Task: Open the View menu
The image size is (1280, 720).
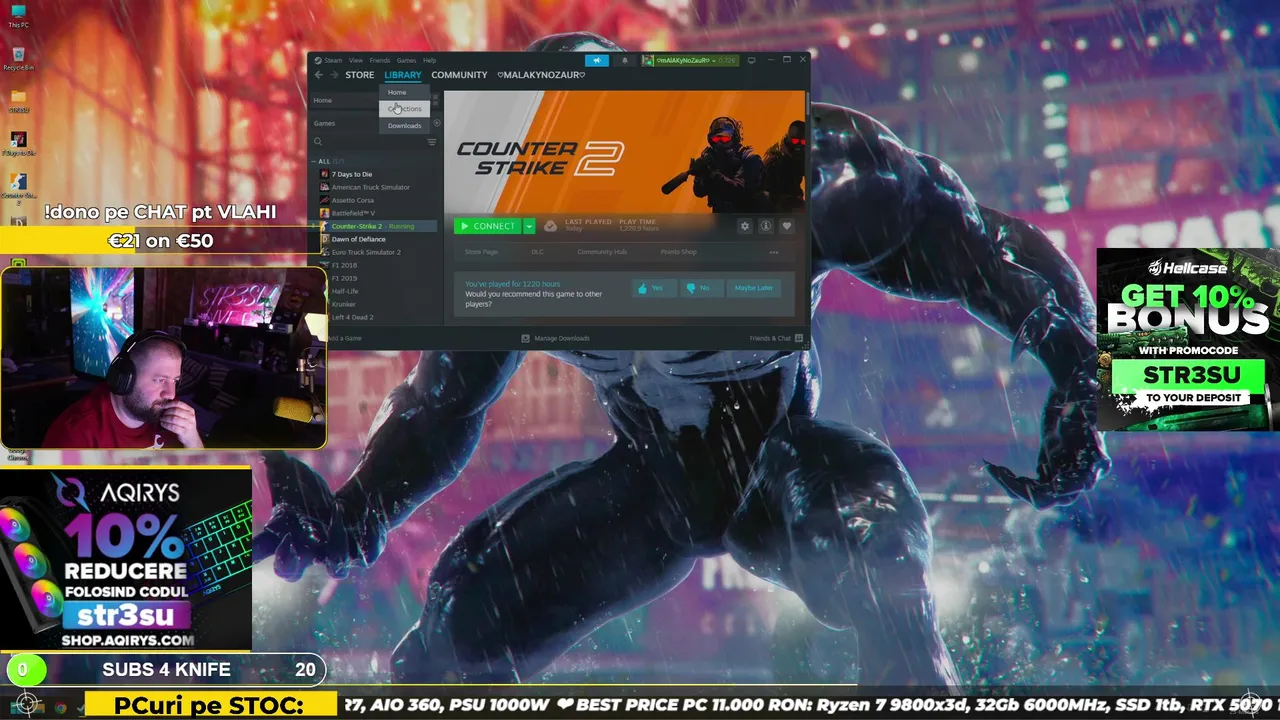Action: pos(355,60)
